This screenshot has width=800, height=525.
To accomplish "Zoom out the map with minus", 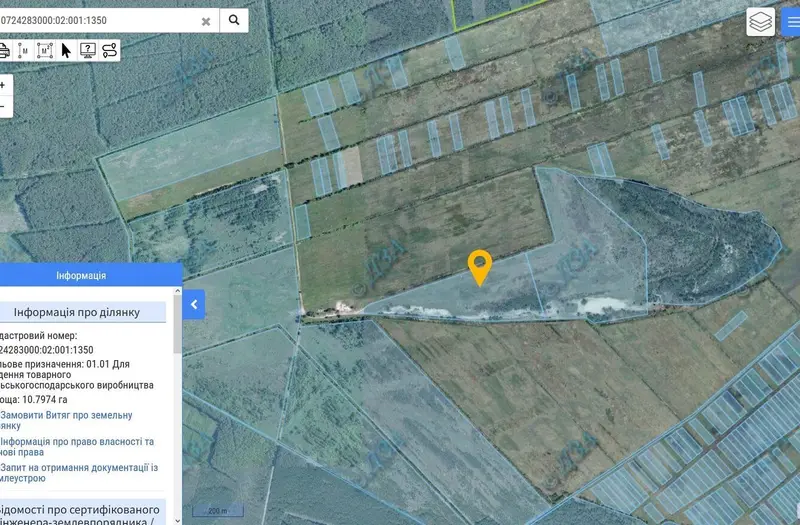I will pos(3,107).
